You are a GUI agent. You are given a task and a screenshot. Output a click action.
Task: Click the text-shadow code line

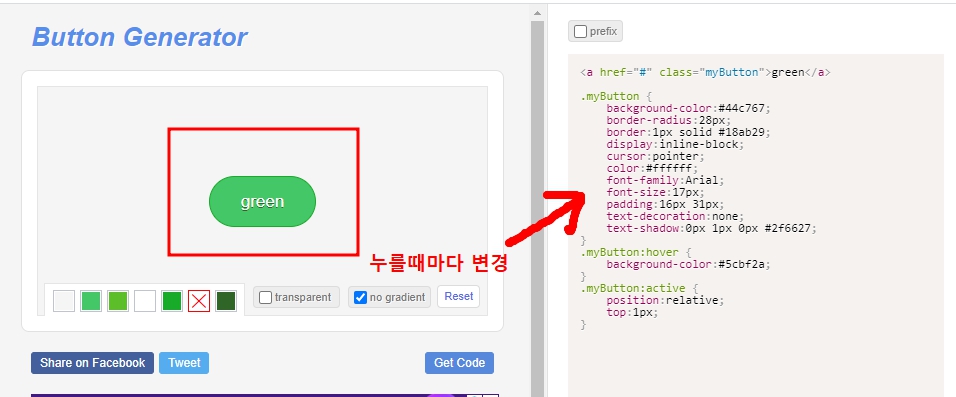coord(712,229)
